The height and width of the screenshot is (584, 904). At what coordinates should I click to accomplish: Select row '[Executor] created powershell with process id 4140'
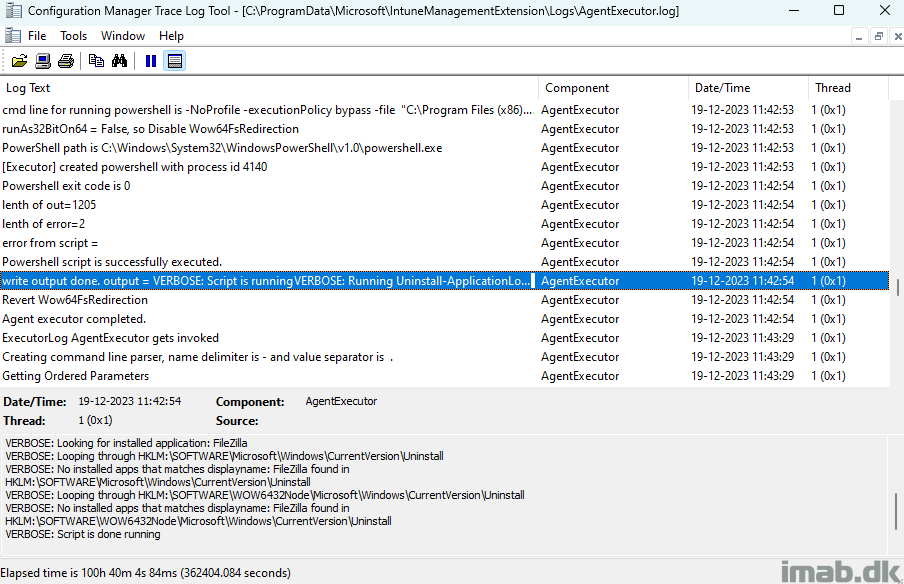click(x=444, y=167)
